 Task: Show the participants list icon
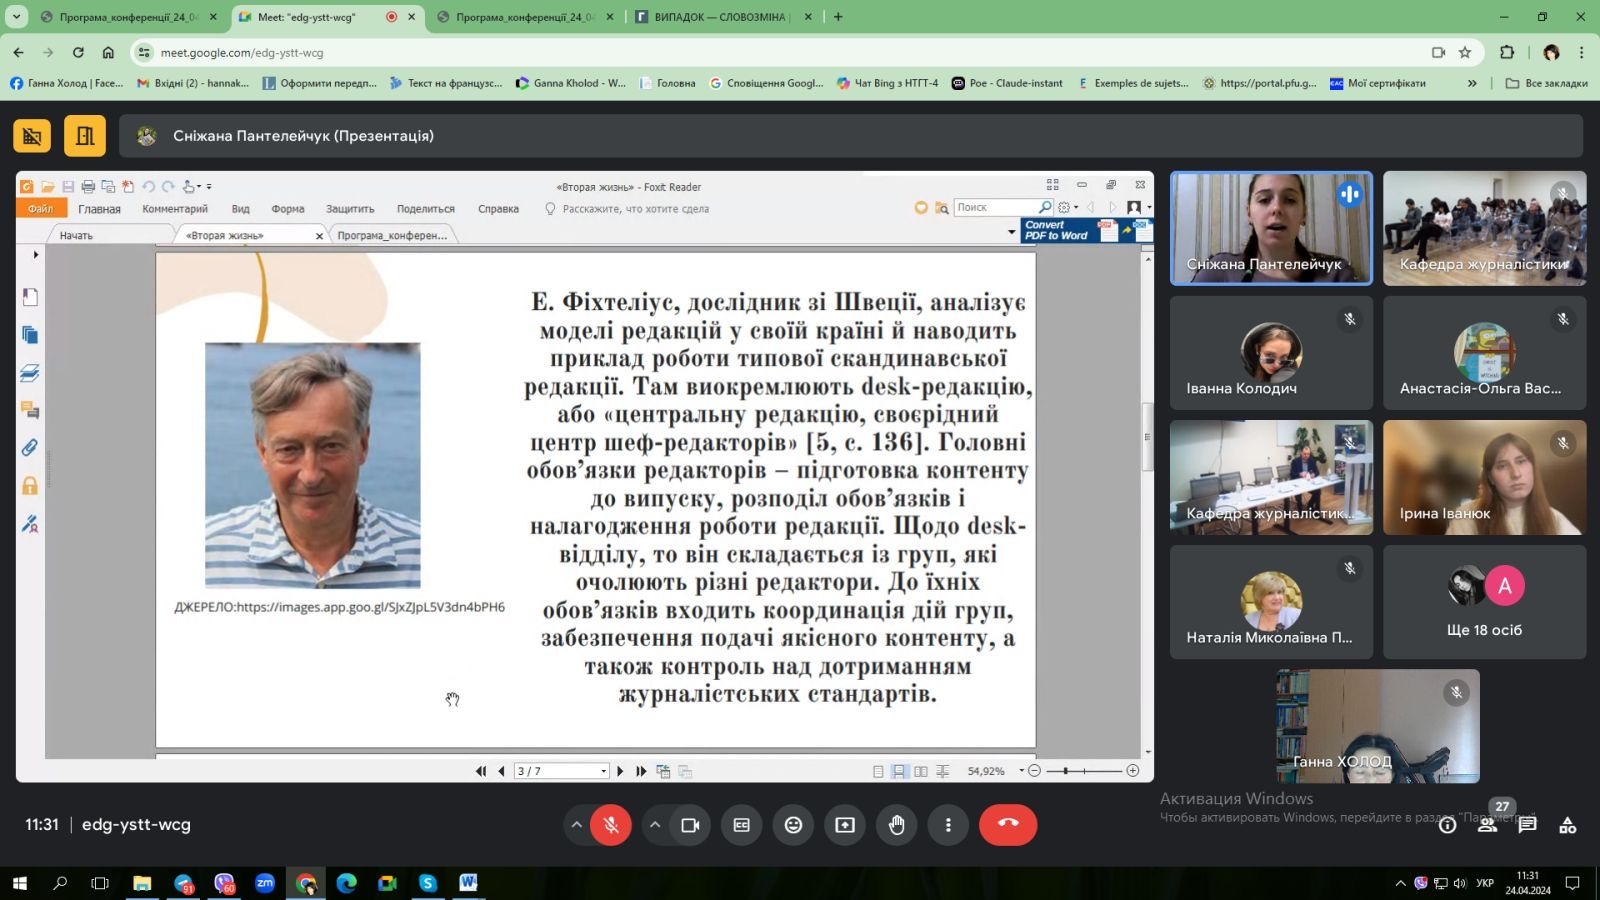click(x=1488, y=825)
